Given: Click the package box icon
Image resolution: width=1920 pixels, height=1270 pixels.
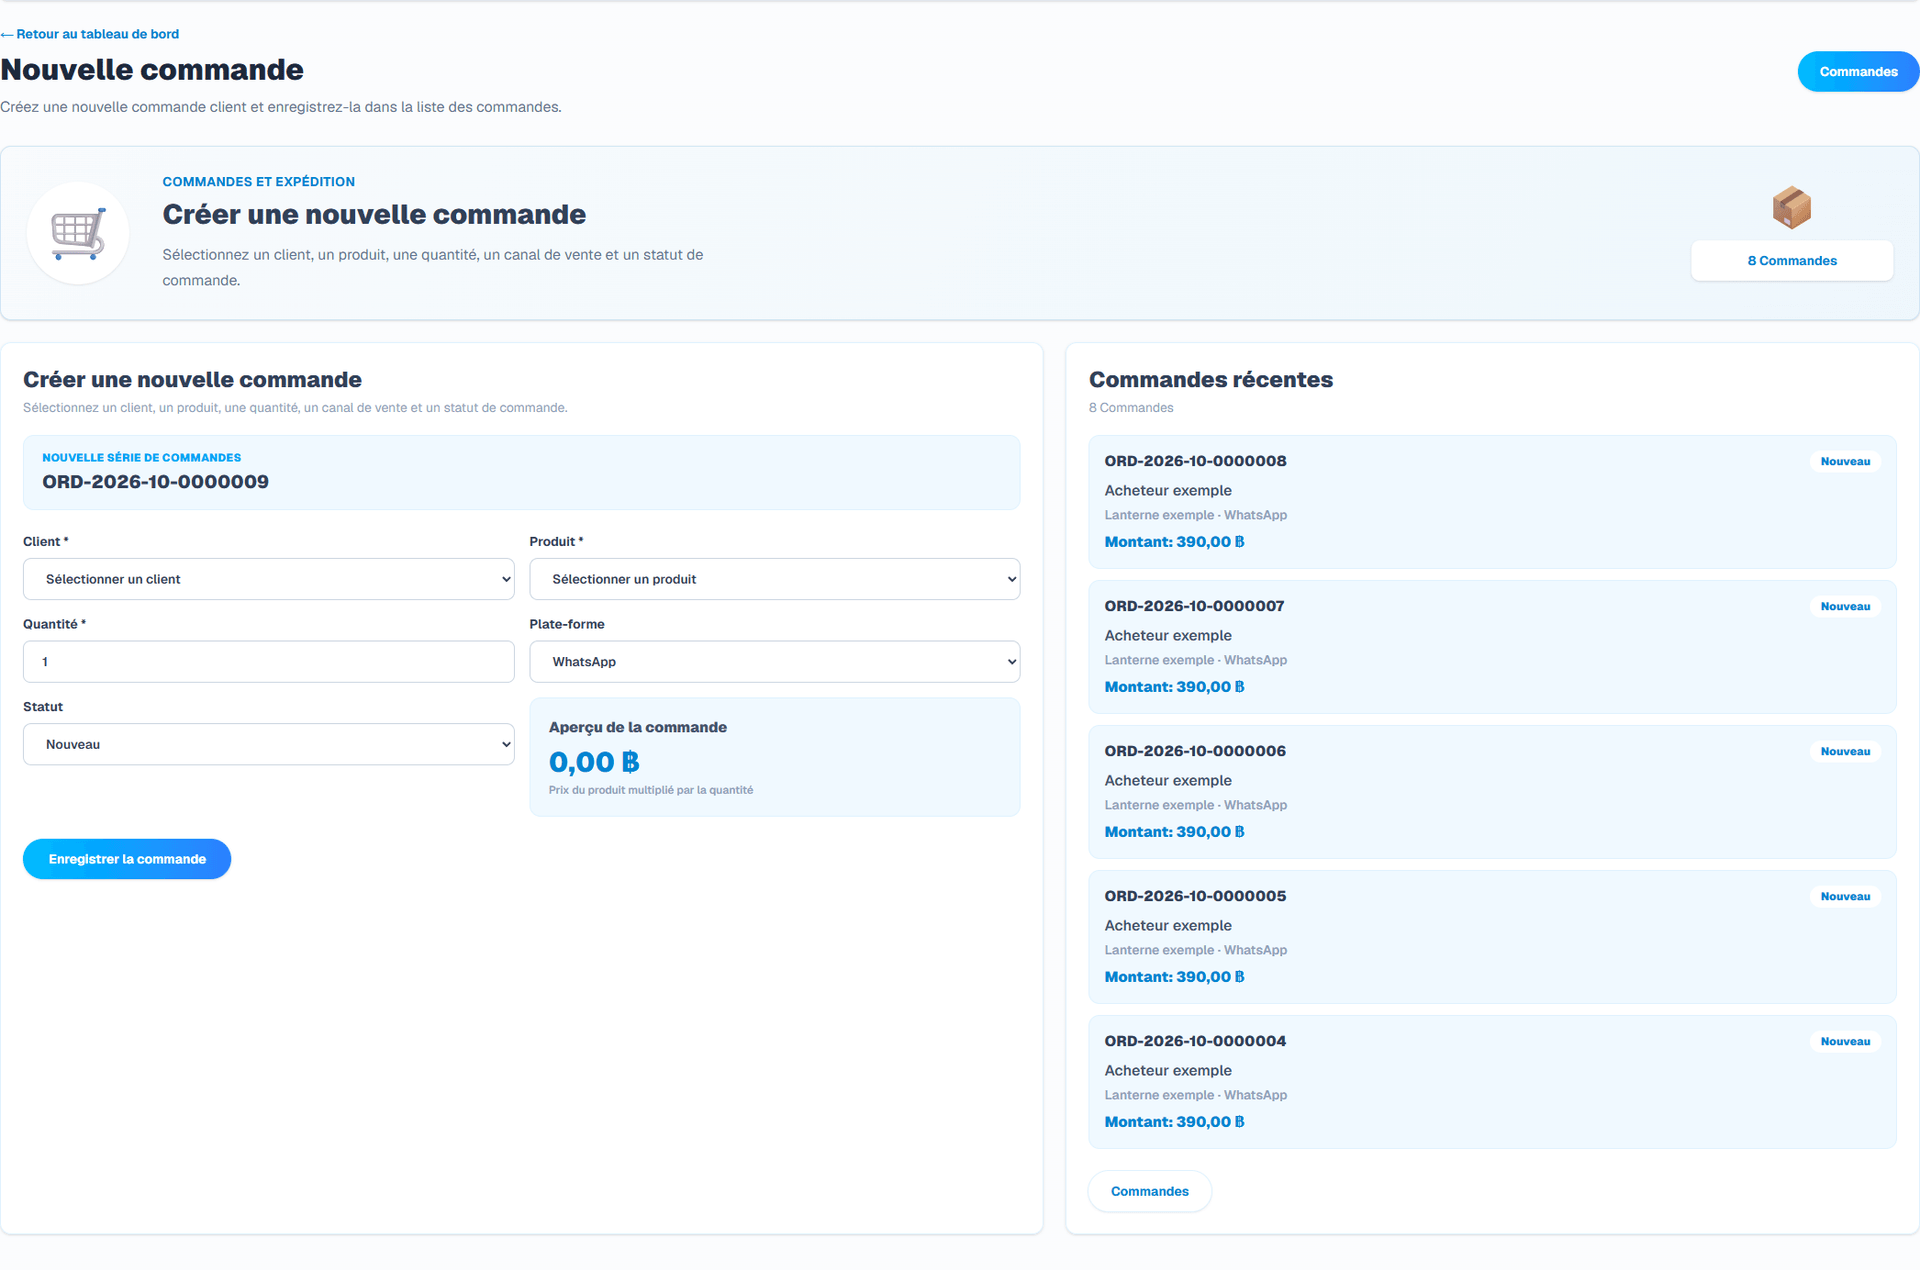Looking at the screenshot, I should [1791, 207].
